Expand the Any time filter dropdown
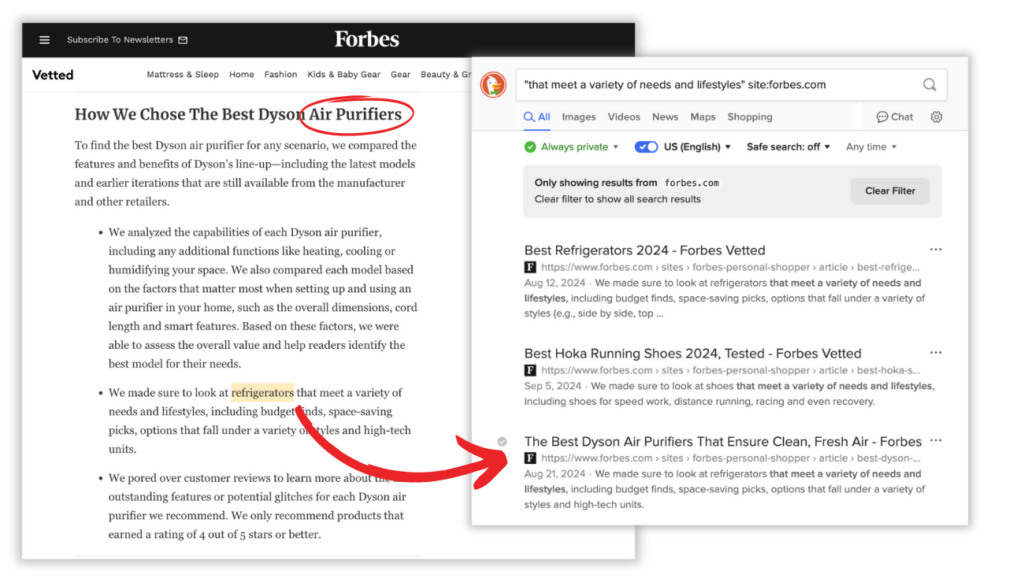Screen dimensions: 1024x582 click(870, 146)
